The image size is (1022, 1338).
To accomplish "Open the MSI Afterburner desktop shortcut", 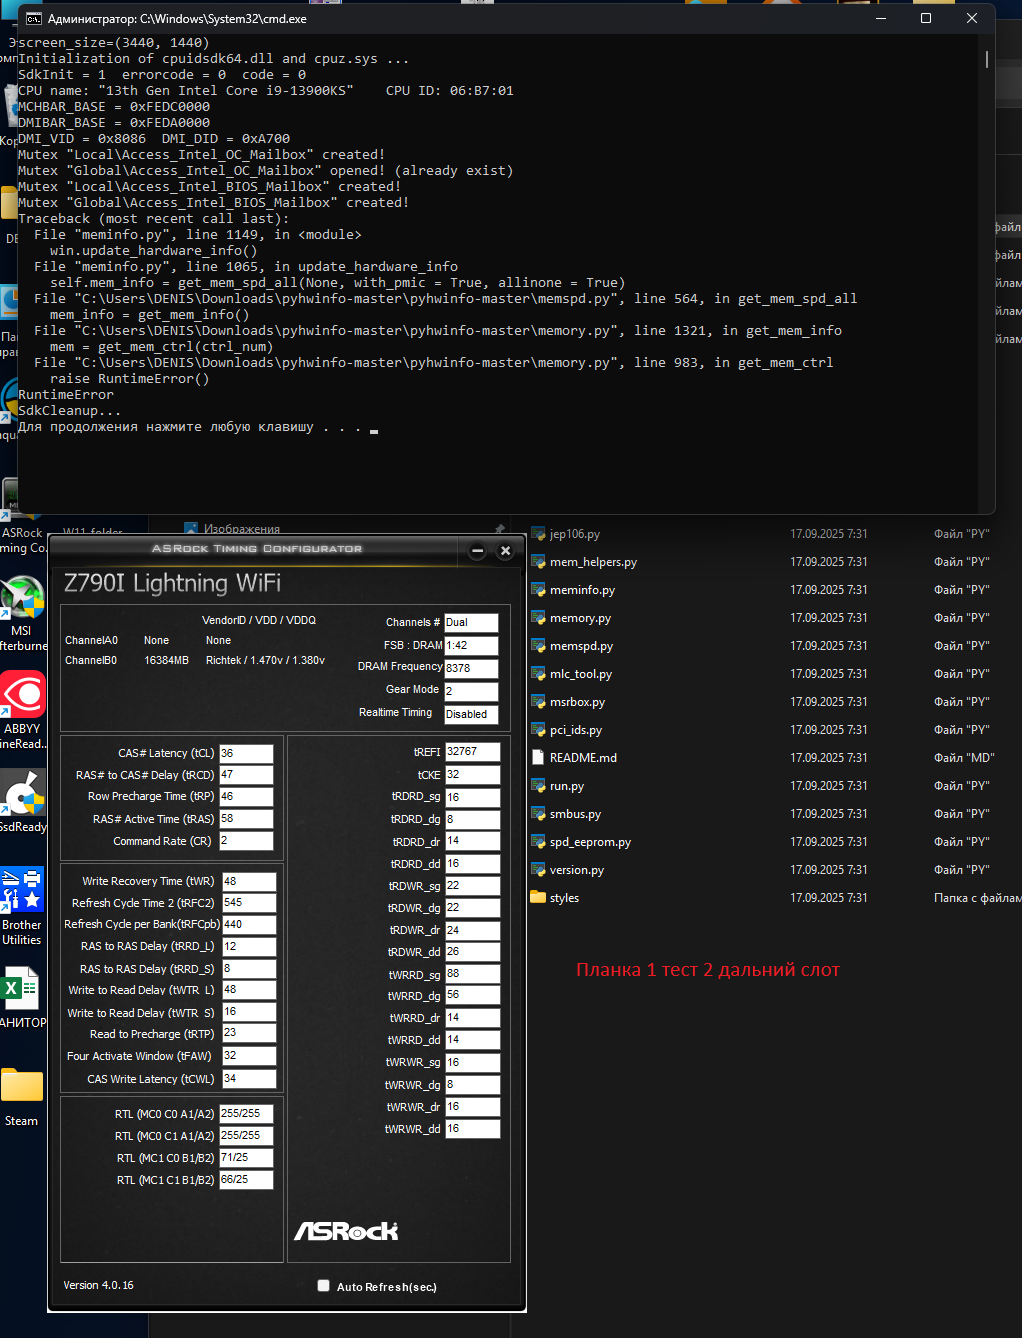I will [x=22, y=598].
